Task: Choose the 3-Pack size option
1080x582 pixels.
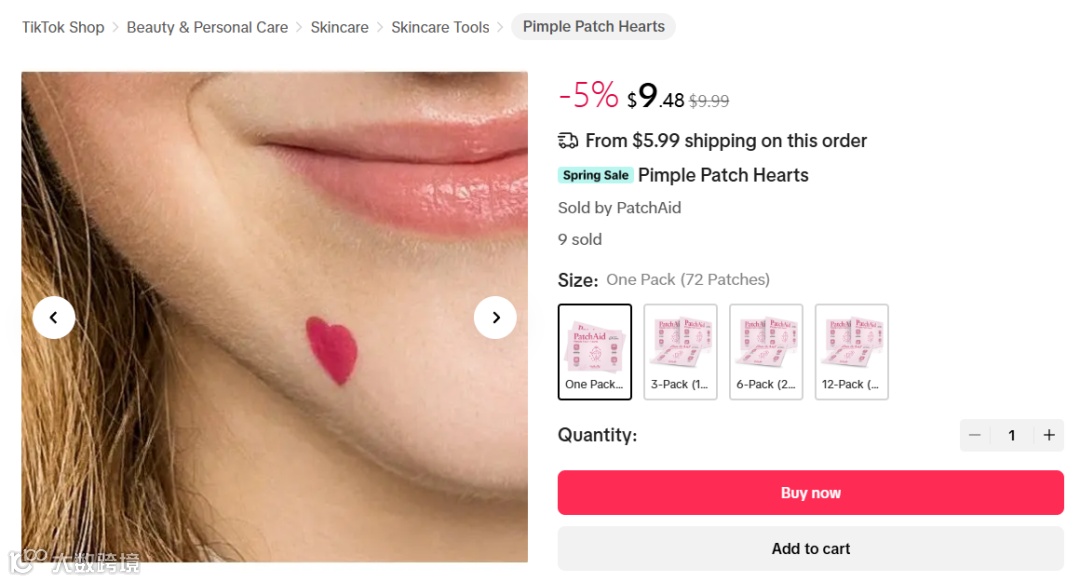Action: tap(681, 352)
